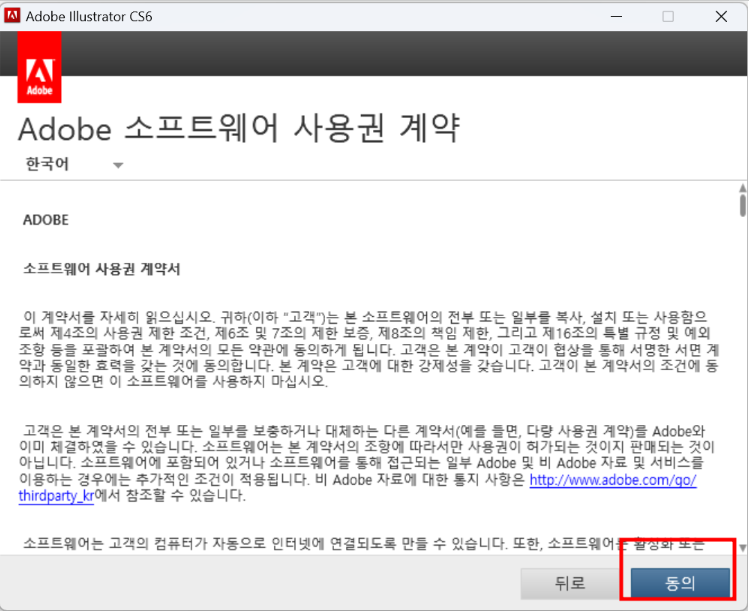The width and height of the screenshot is (749, 614).
Task: Minimize the Adobe Illustrator CS6 window
Action: point(616,17)
